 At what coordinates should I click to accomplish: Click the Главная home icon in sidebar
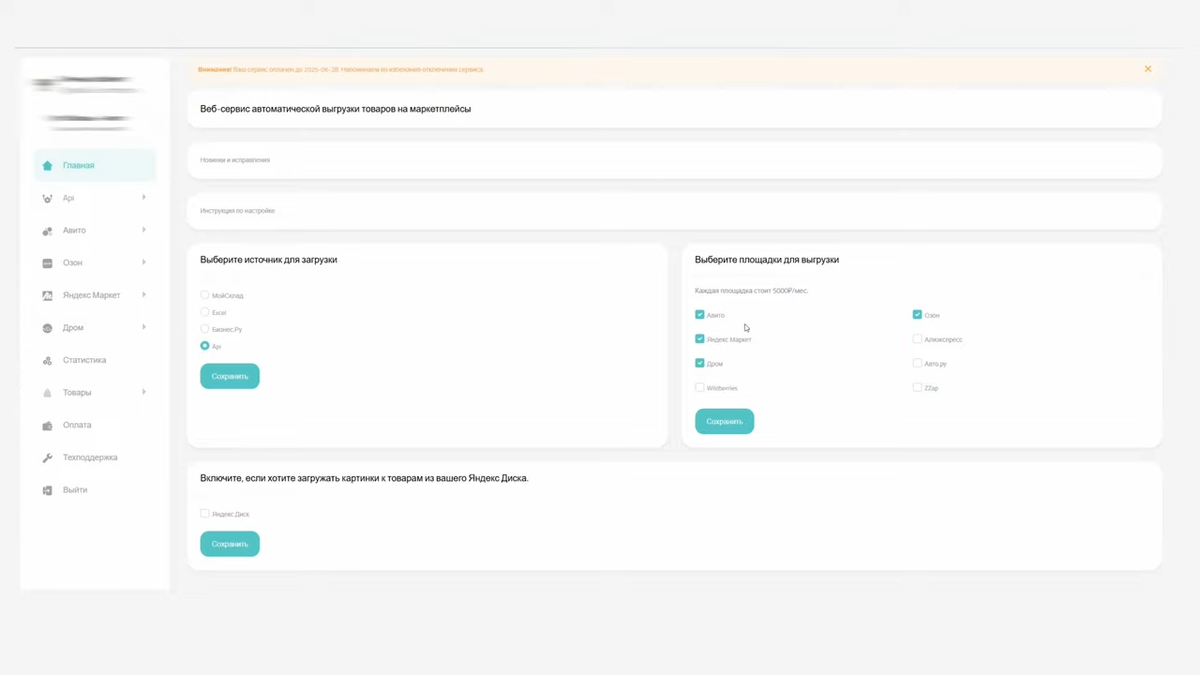tap(47, 166)
